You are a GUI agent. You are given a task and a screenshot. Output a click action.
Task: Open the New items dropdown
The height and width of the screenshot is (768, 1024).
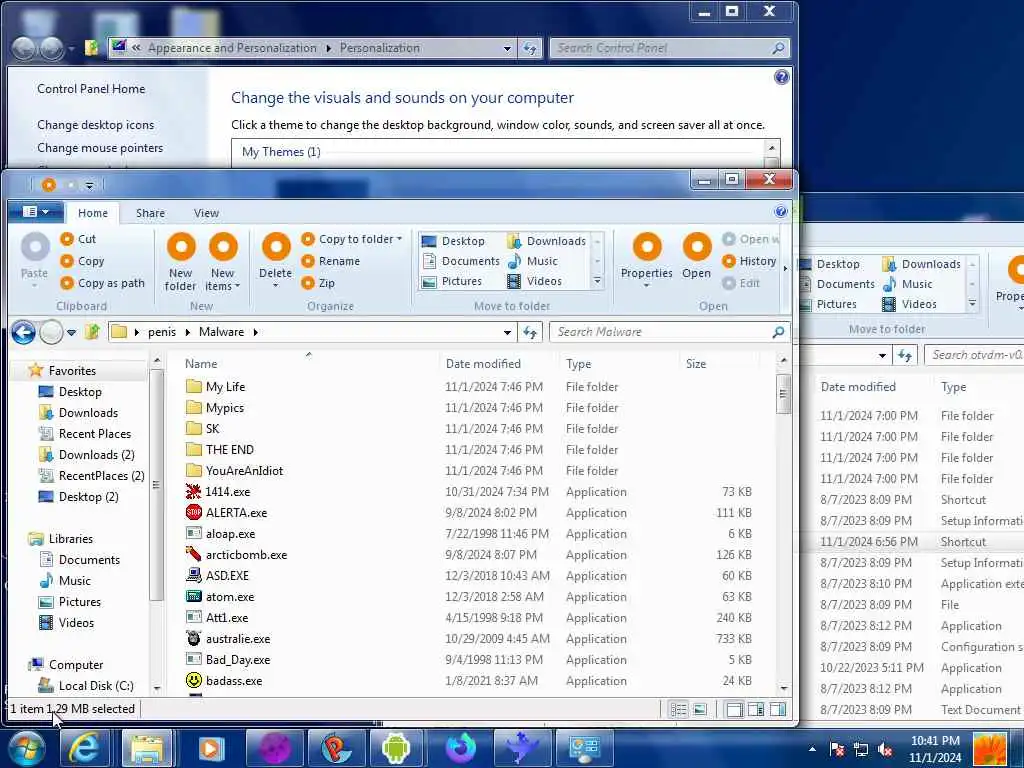(223, 280)
